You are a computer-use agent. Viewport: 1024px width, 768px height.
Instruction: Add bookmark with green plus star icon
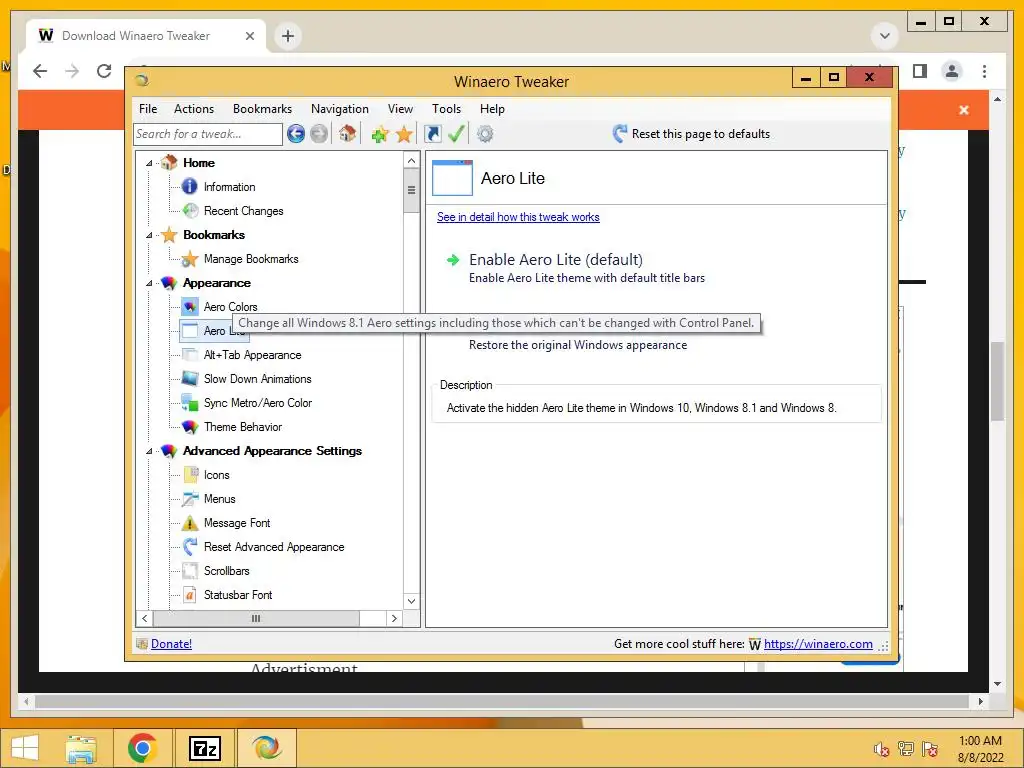[380, 135]
